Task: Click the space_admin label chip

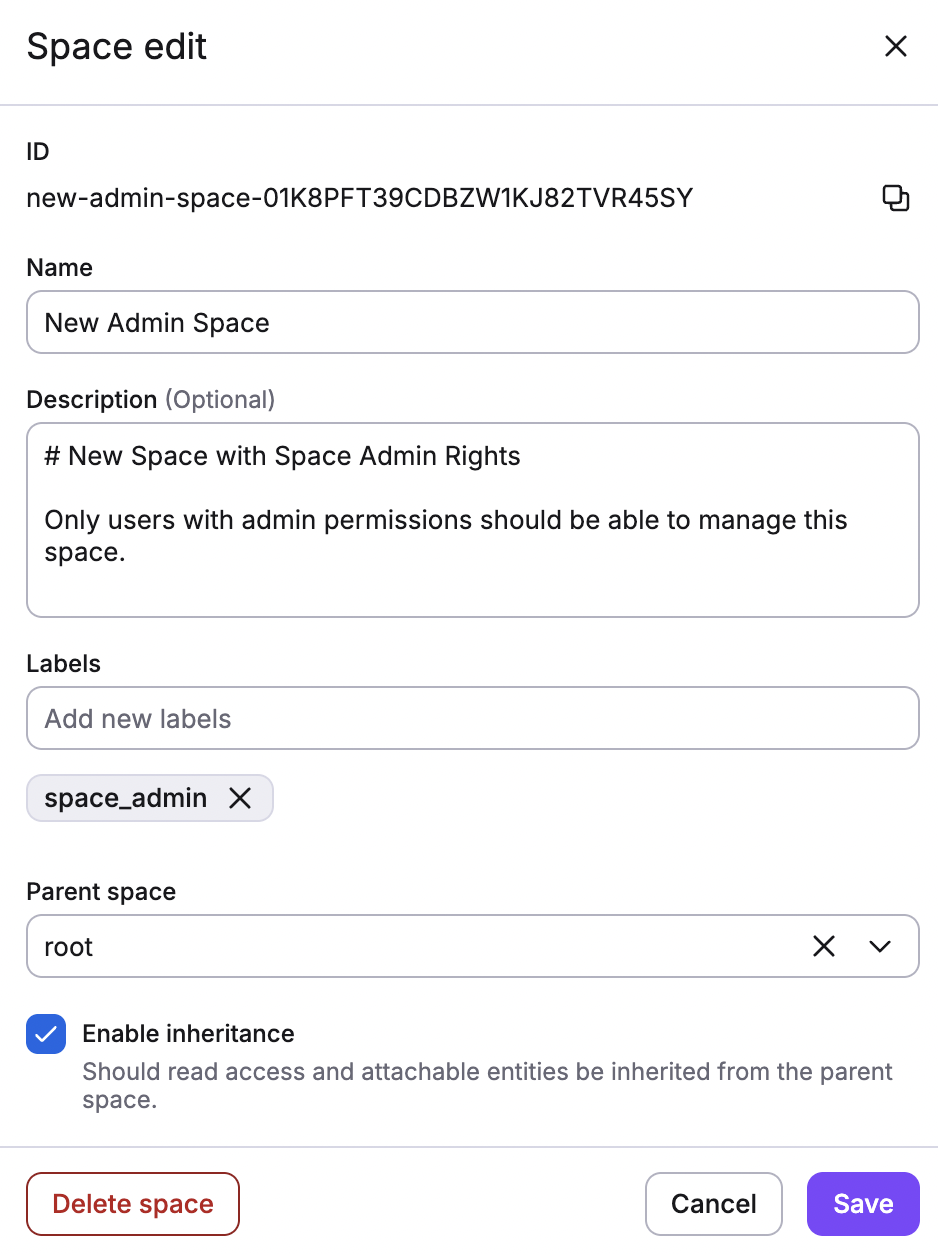Action: click(125, 798)
